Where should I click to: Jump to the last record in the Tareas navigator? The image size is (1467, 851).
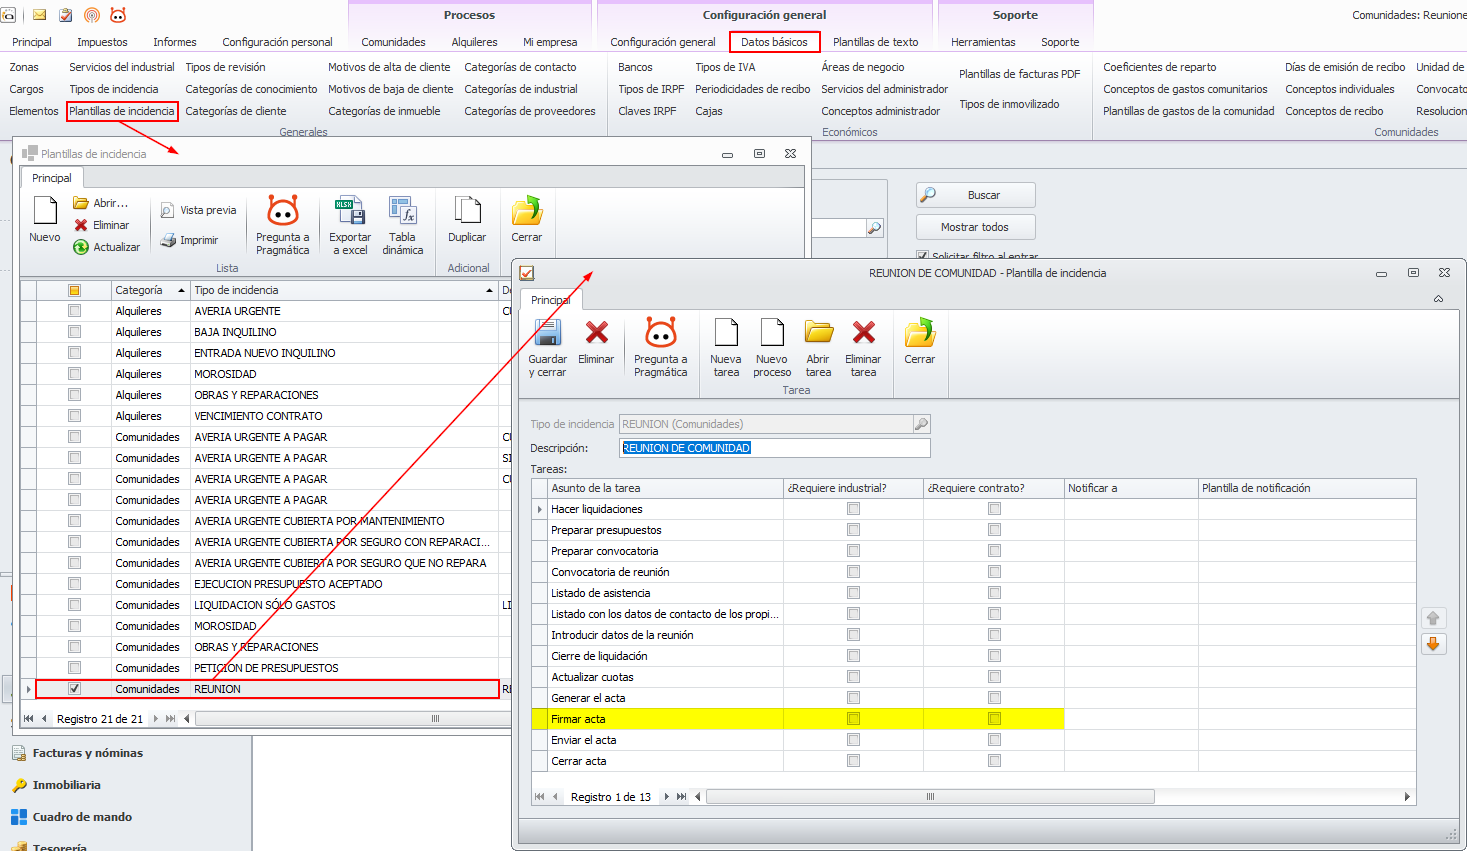[681, 797]
